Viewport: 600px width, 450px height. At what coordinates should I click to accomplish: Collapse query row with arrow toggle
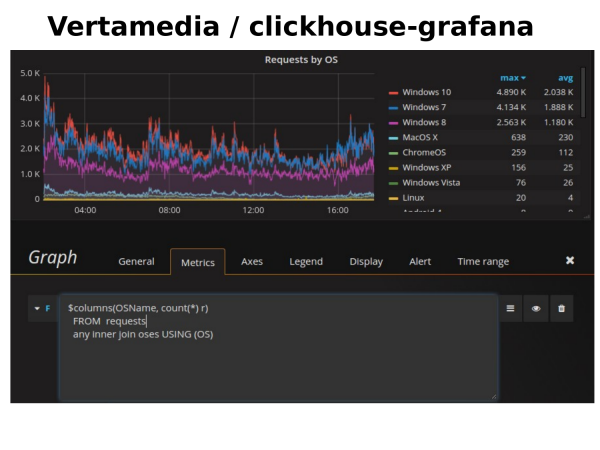pos(37,308)
